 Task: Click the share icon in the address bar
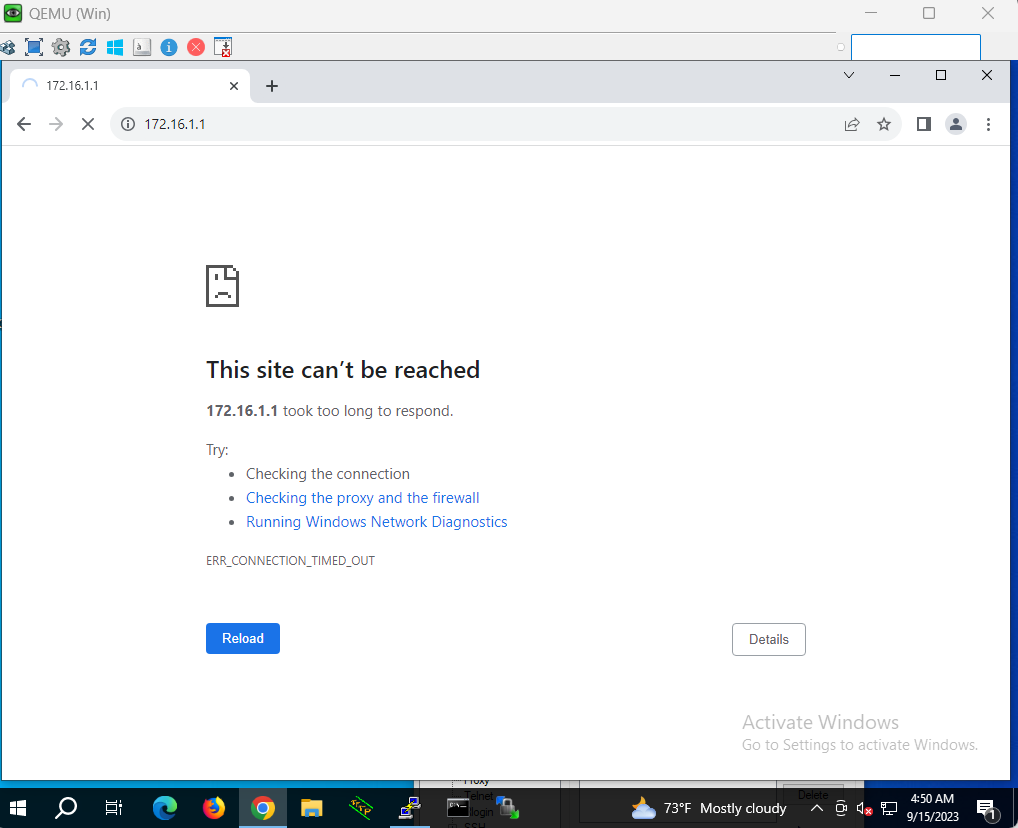point(852,124)
